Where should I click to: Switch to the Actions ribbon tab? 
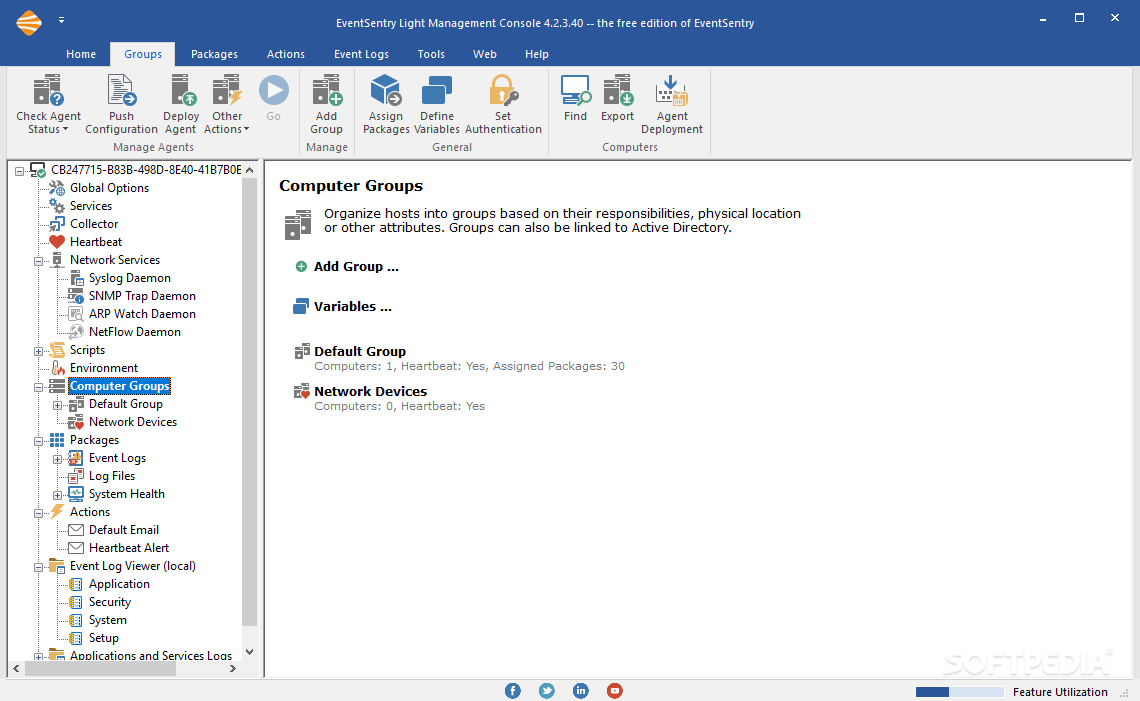point(286,54)
